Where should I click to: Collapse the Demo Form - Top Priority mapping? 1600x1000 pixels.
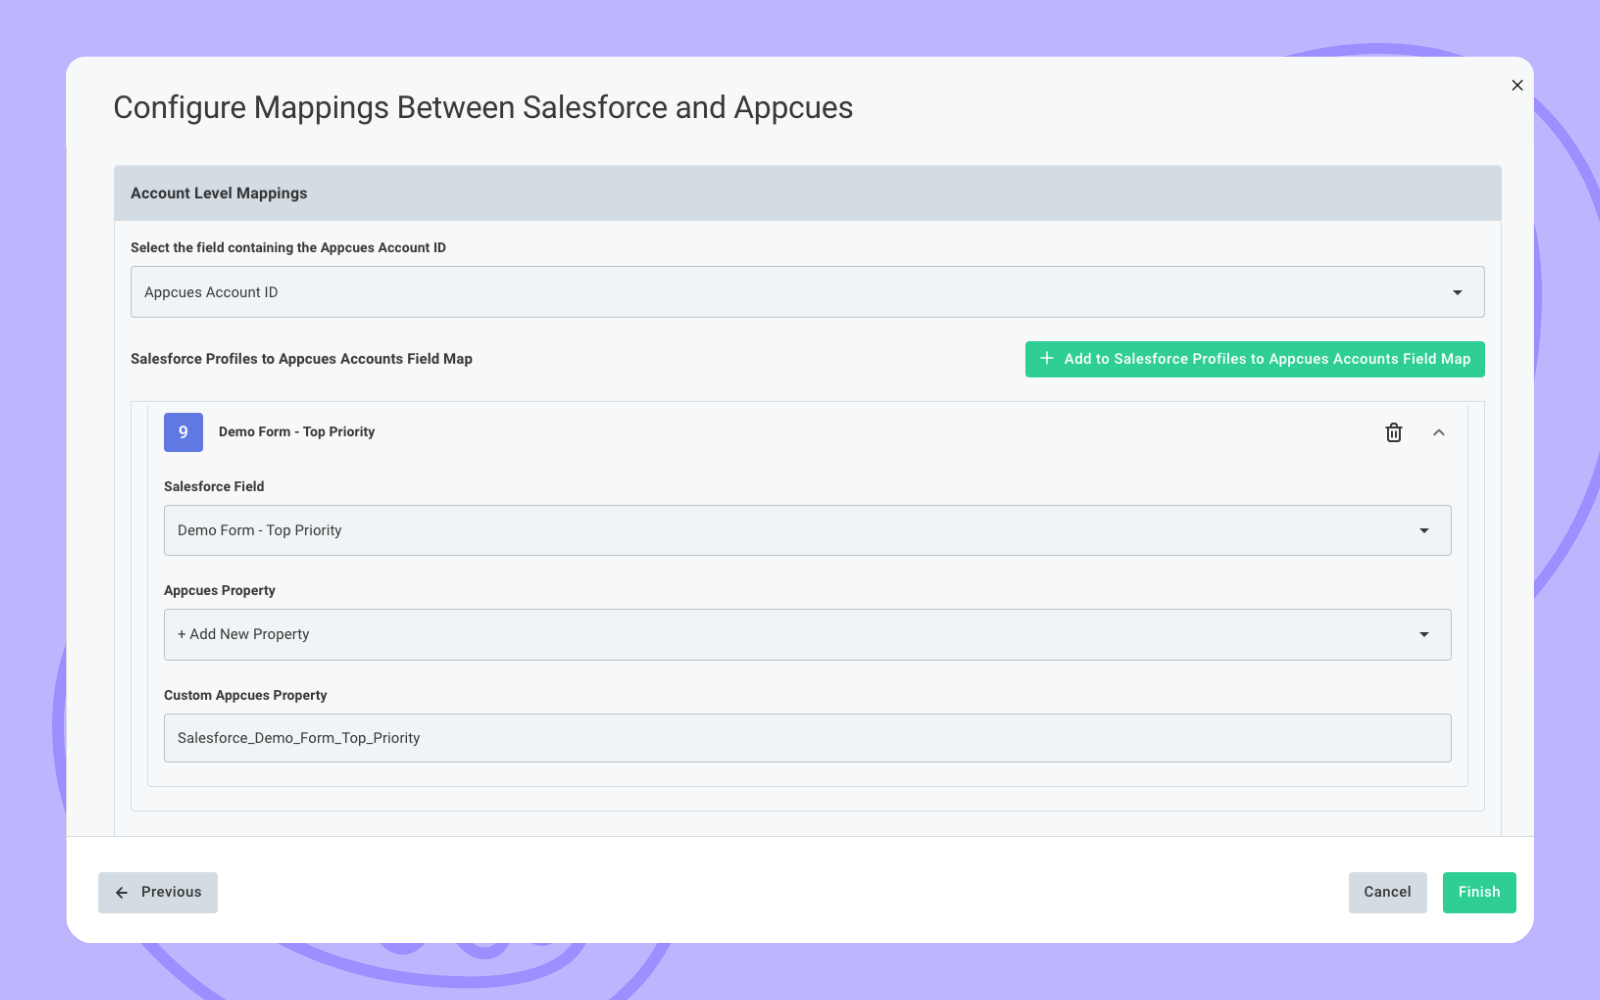click(1439, 432)
